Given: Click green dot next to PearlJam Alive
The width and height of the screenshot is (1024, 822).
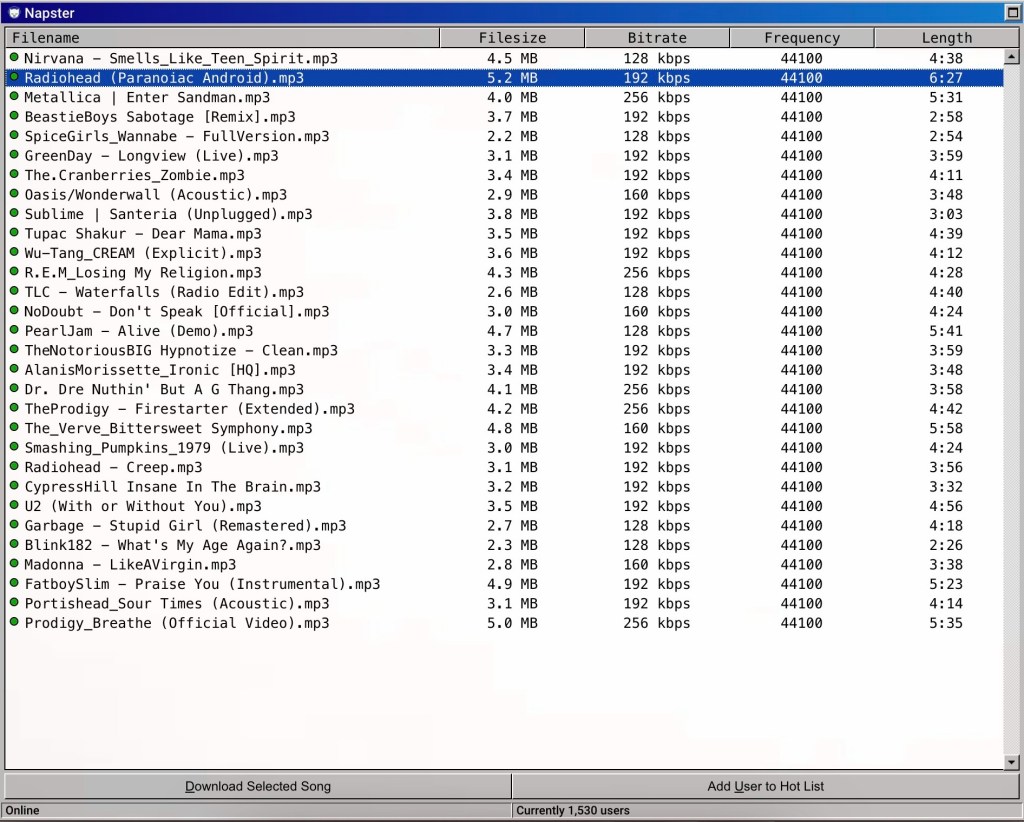Looking at the screenshot, I should (14, 330).
